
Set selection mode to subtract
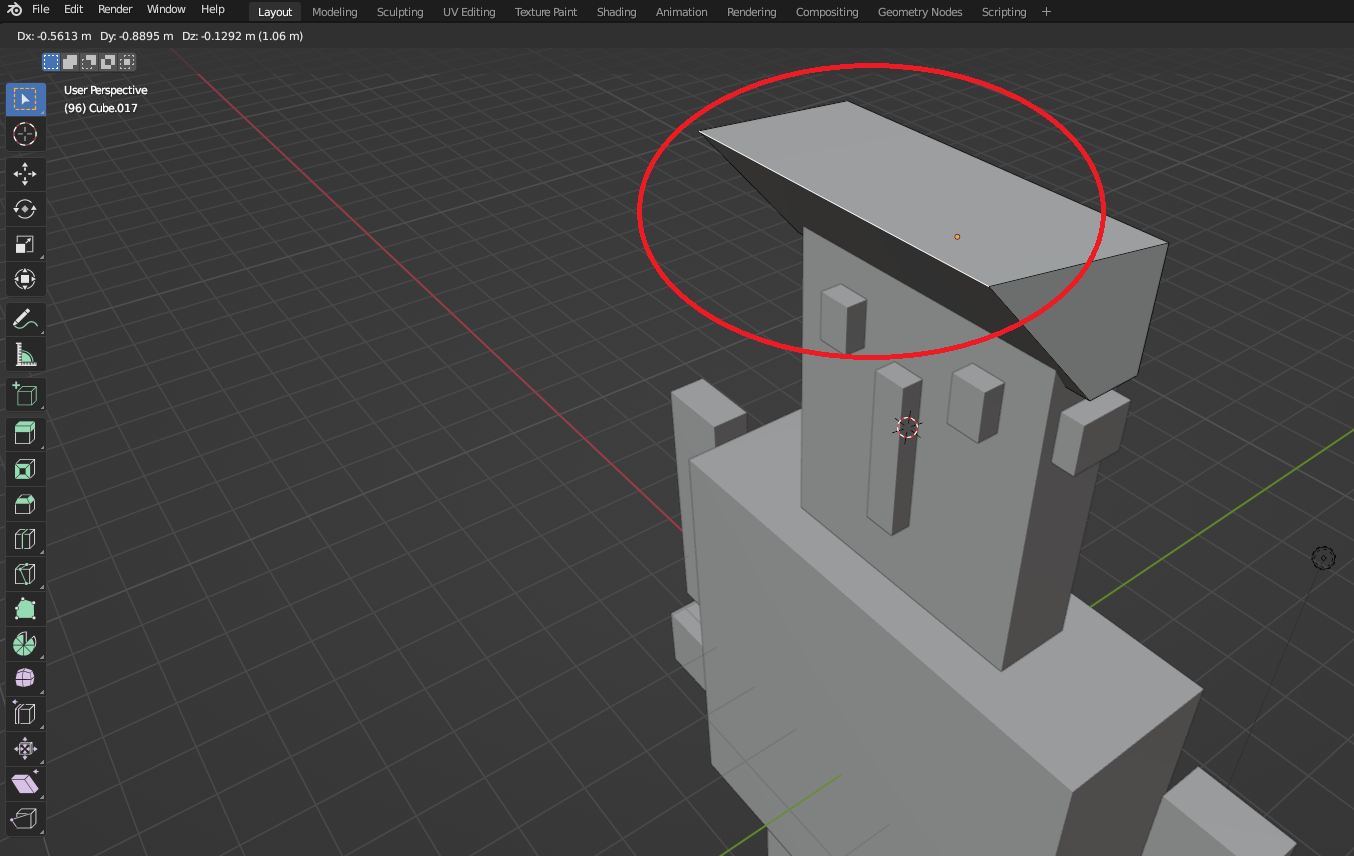tap(89, 62)
